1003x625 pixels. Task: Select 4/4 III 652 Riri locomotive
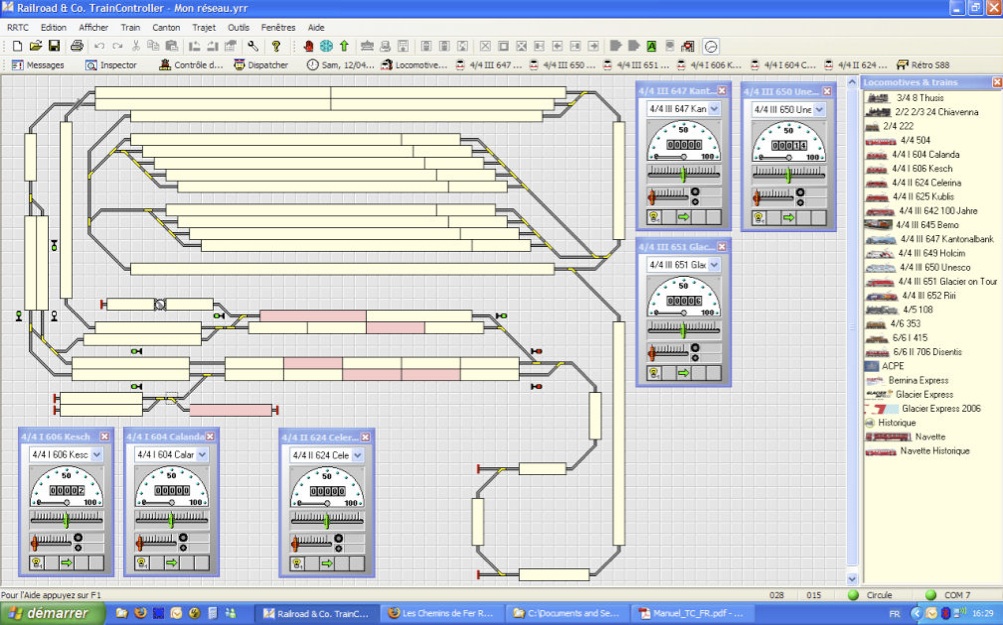click(x=929, y=296)
